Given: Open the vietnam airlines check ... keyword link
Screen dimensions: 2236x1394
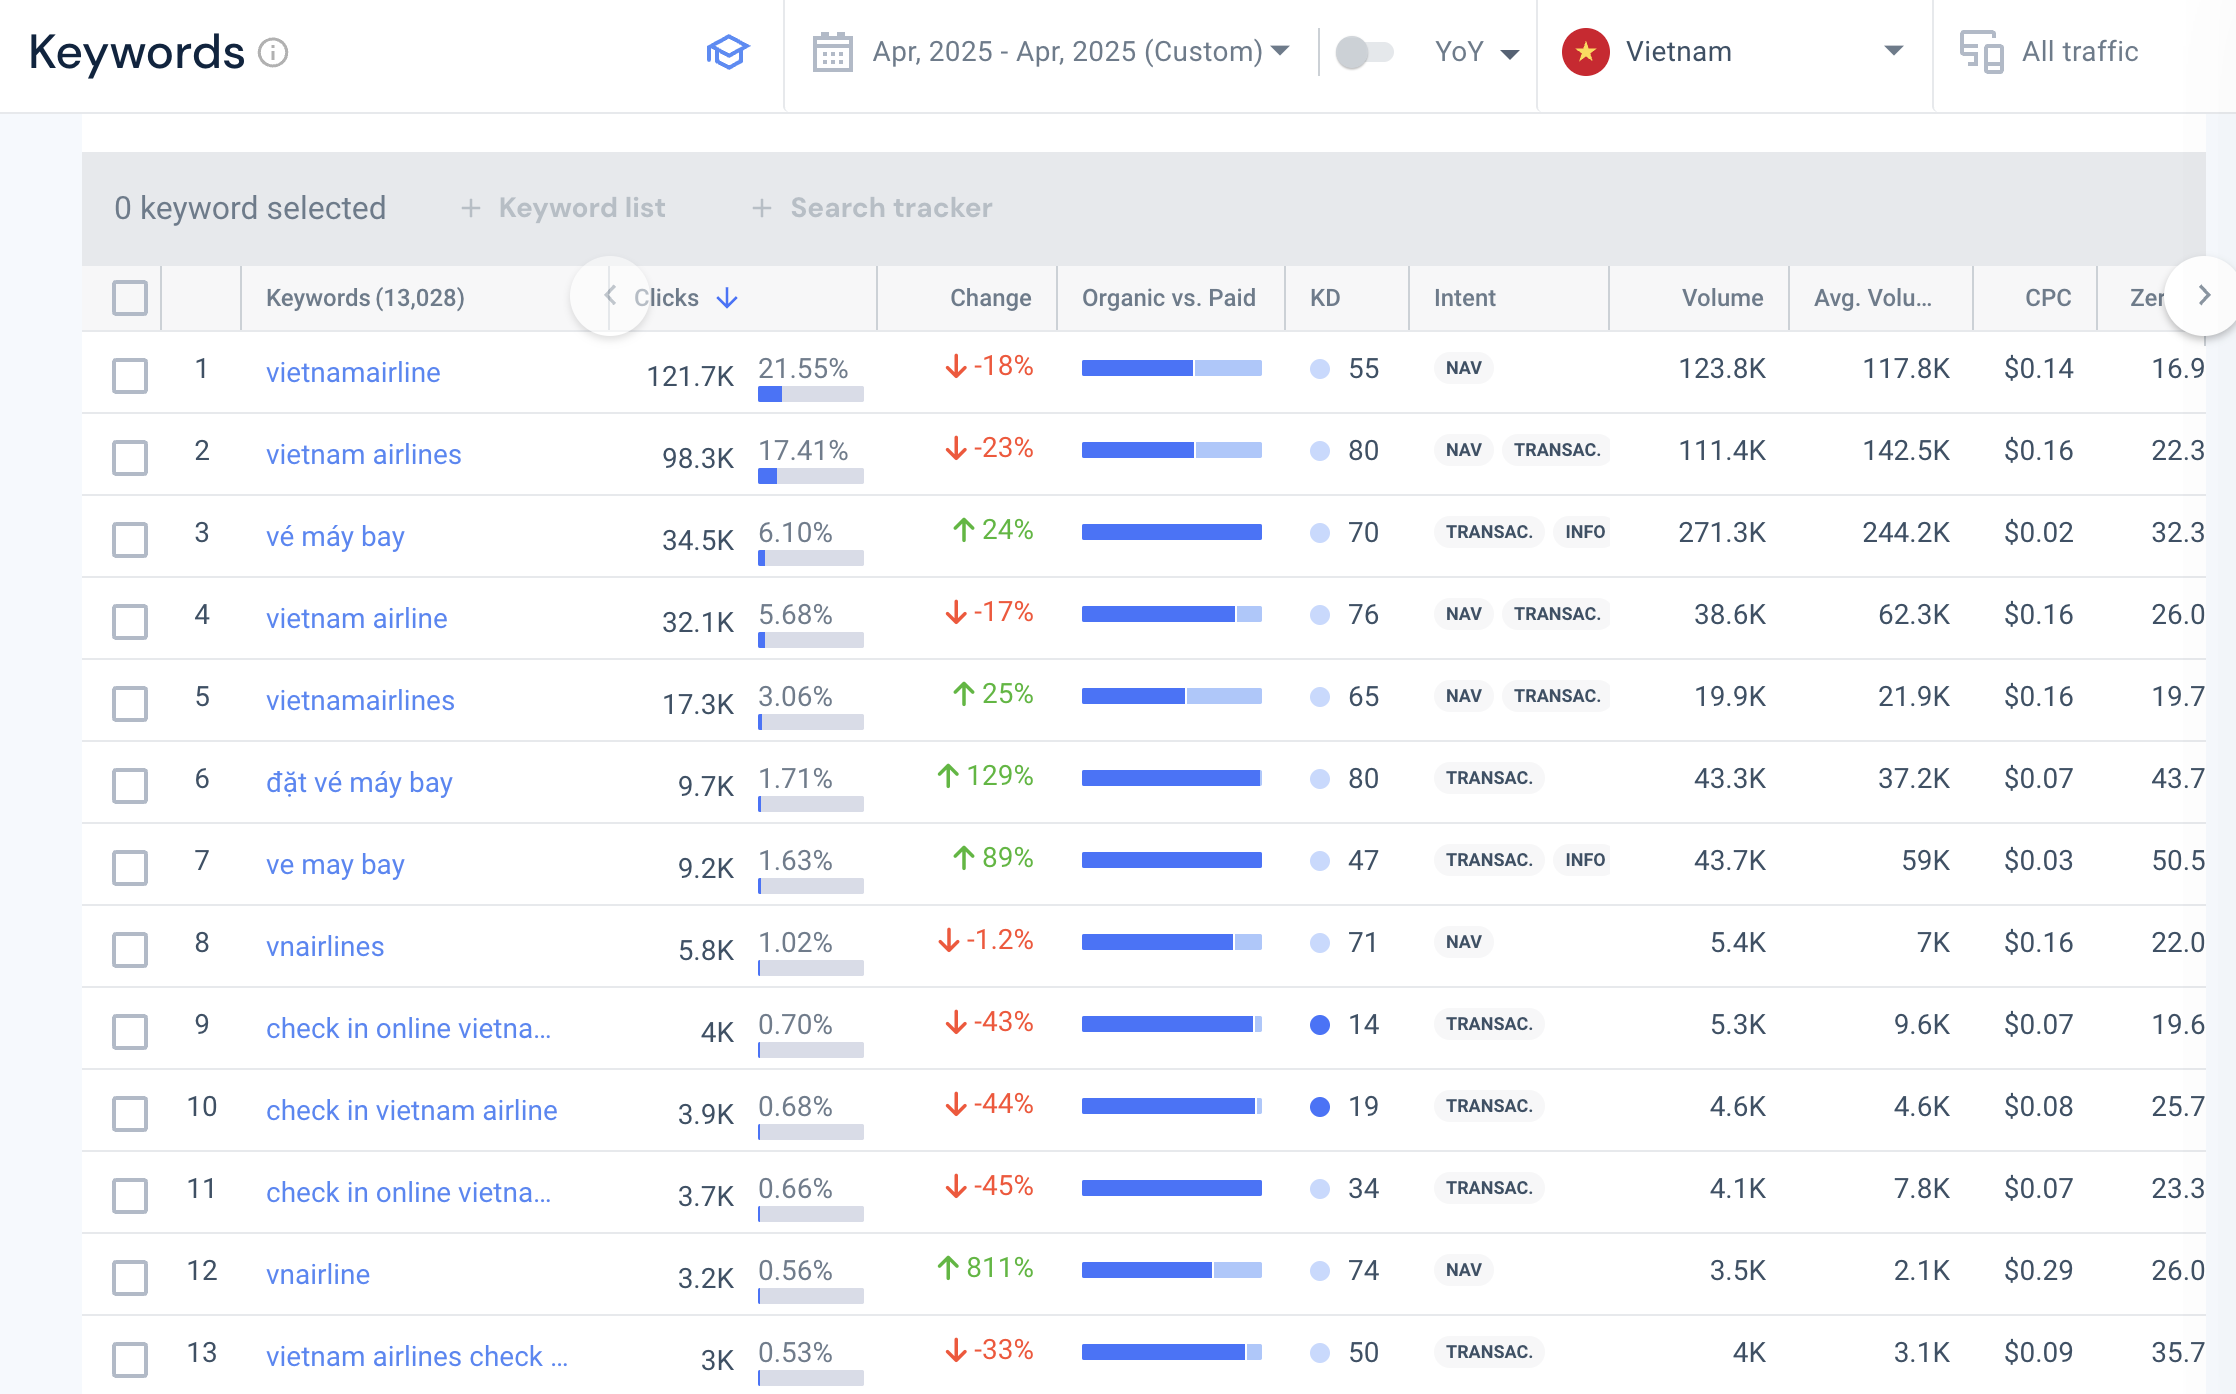Looking at the screenshot, I should pyautogui.click(x=417, y=1356).
